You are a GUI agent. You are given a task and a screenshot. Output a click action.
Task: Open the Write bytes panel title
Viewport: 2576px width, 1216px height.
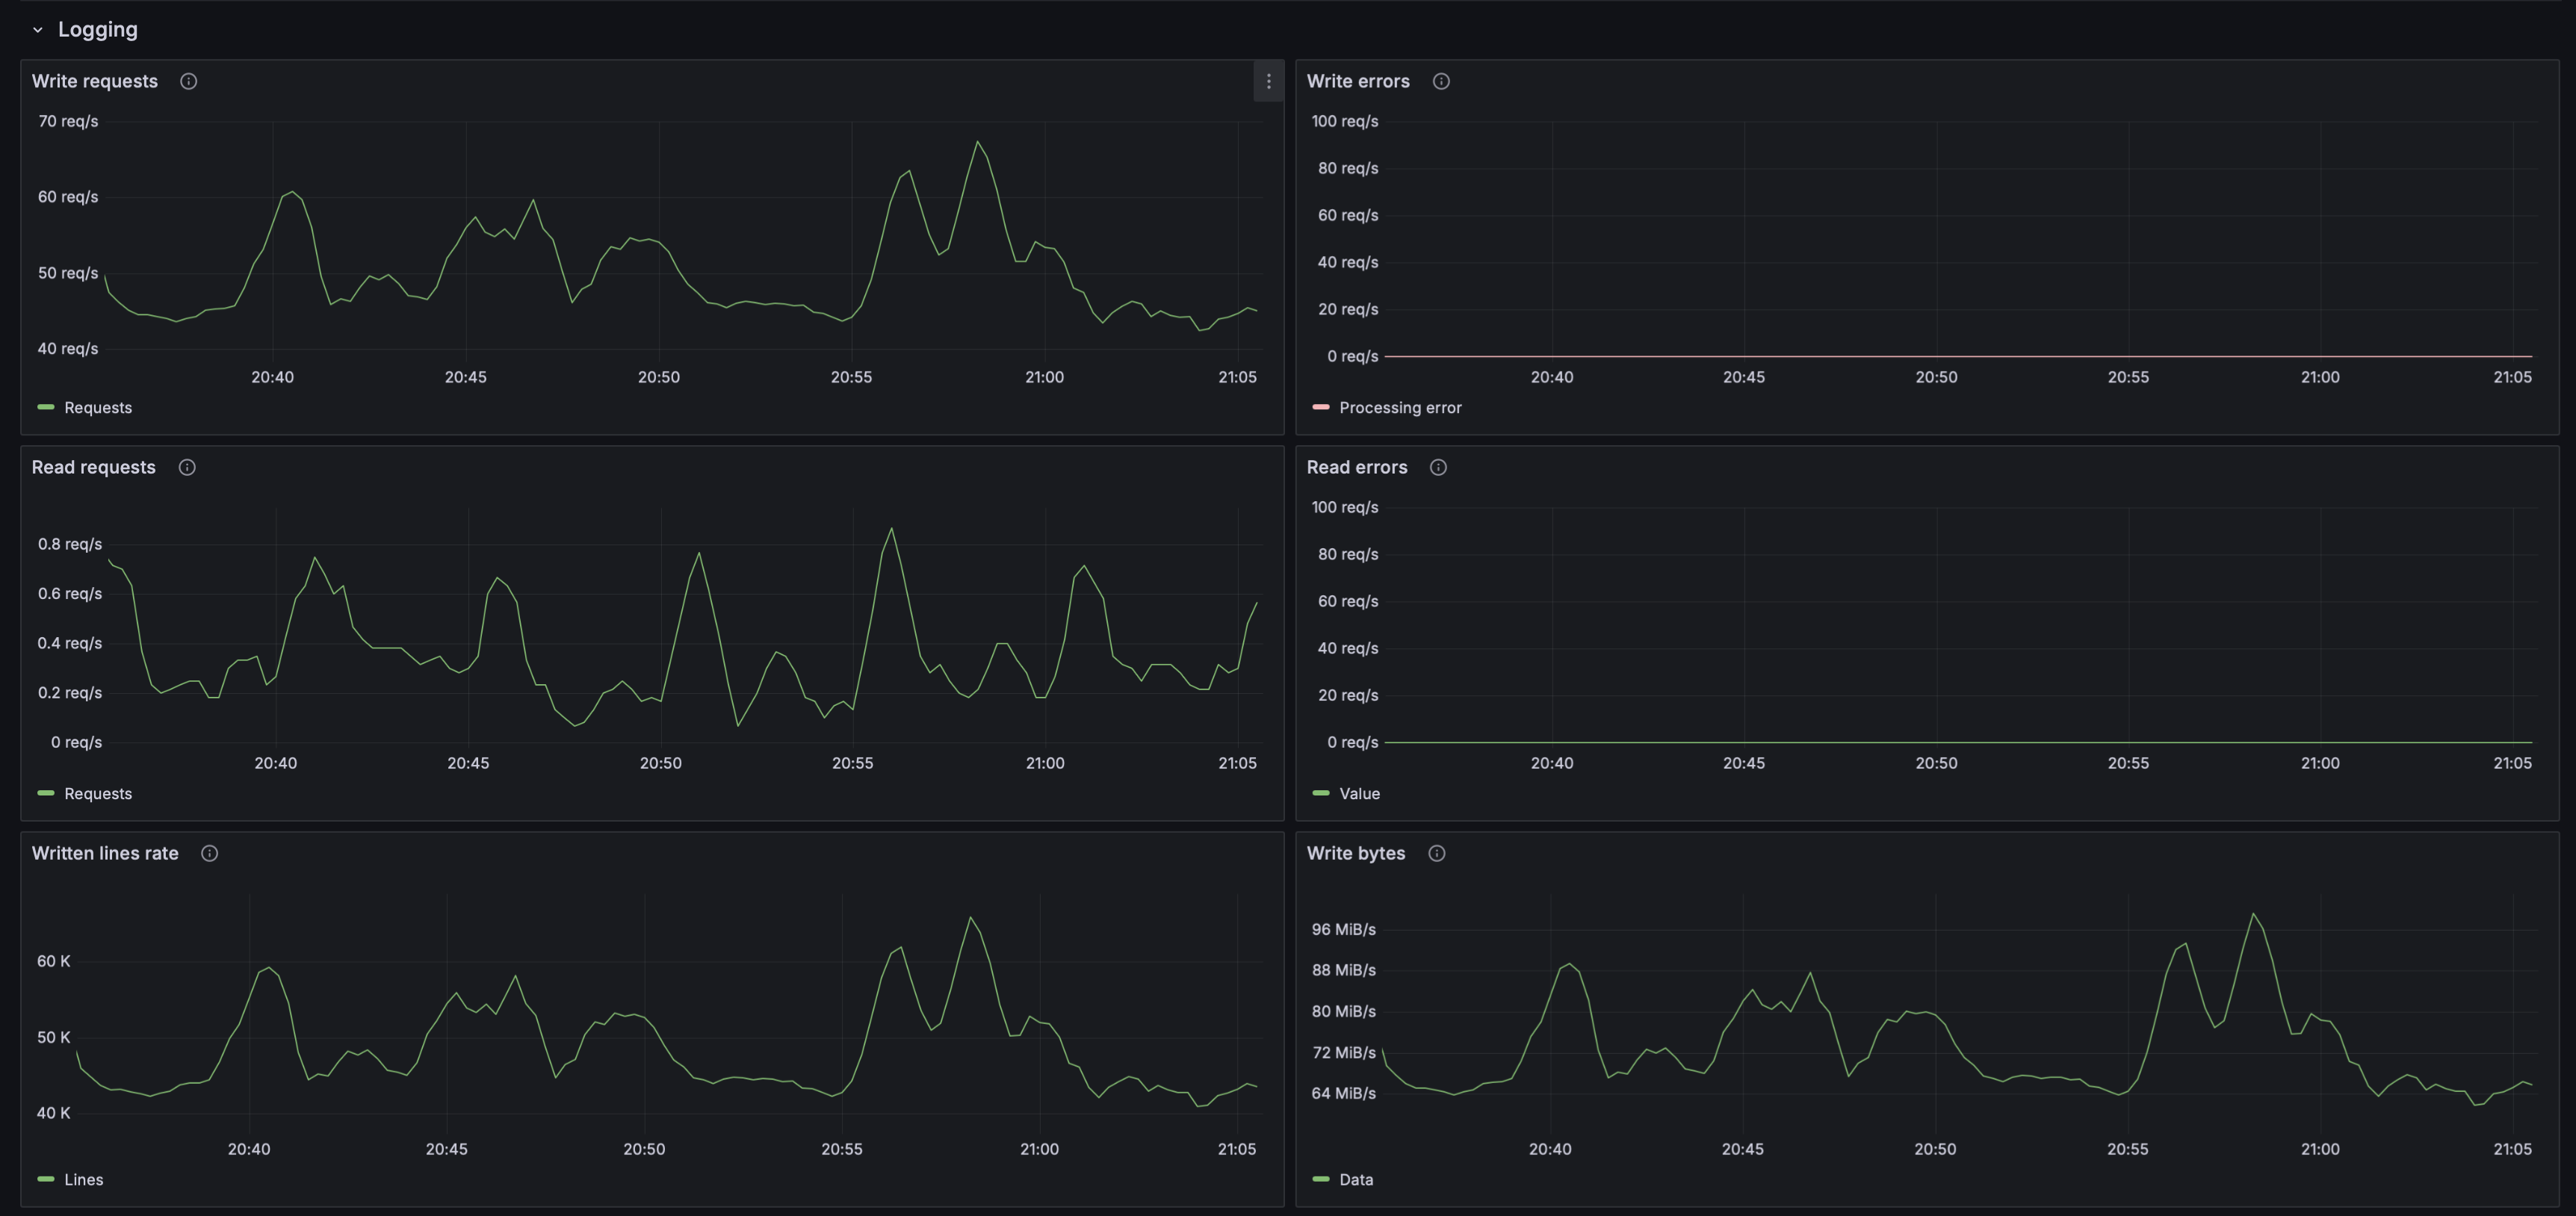tap(1356, 853)
